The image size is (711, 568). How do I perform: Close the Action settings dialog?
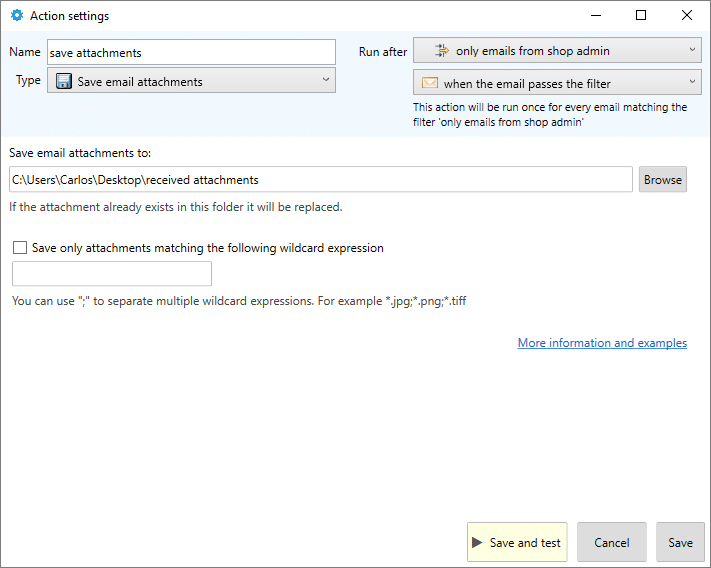click(687, 15)
